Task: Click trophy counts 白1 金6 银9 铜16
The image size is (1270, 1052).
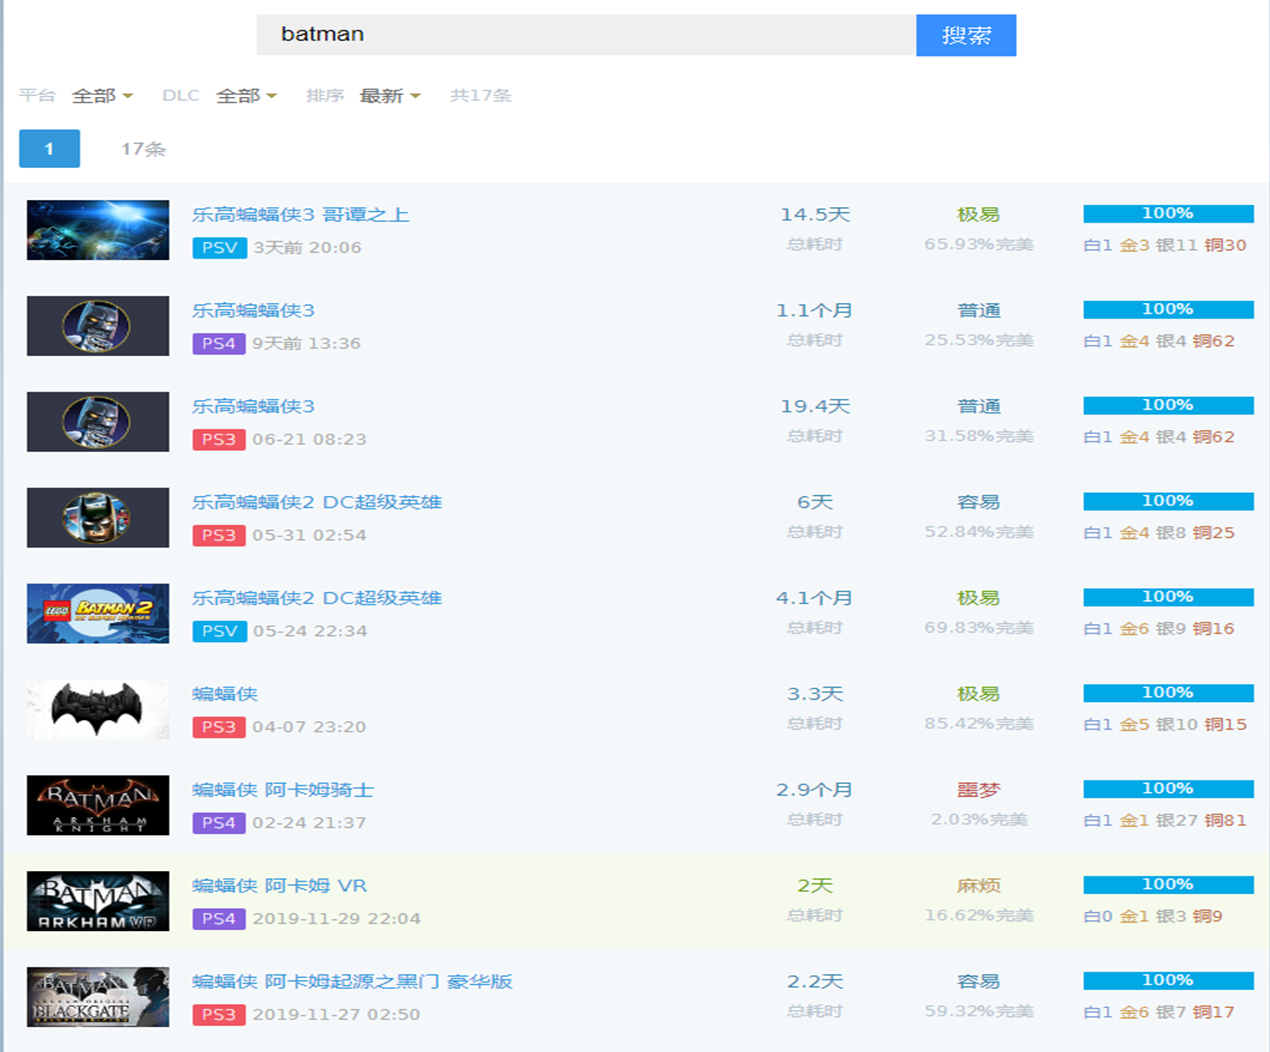Action: [1159, 629]
